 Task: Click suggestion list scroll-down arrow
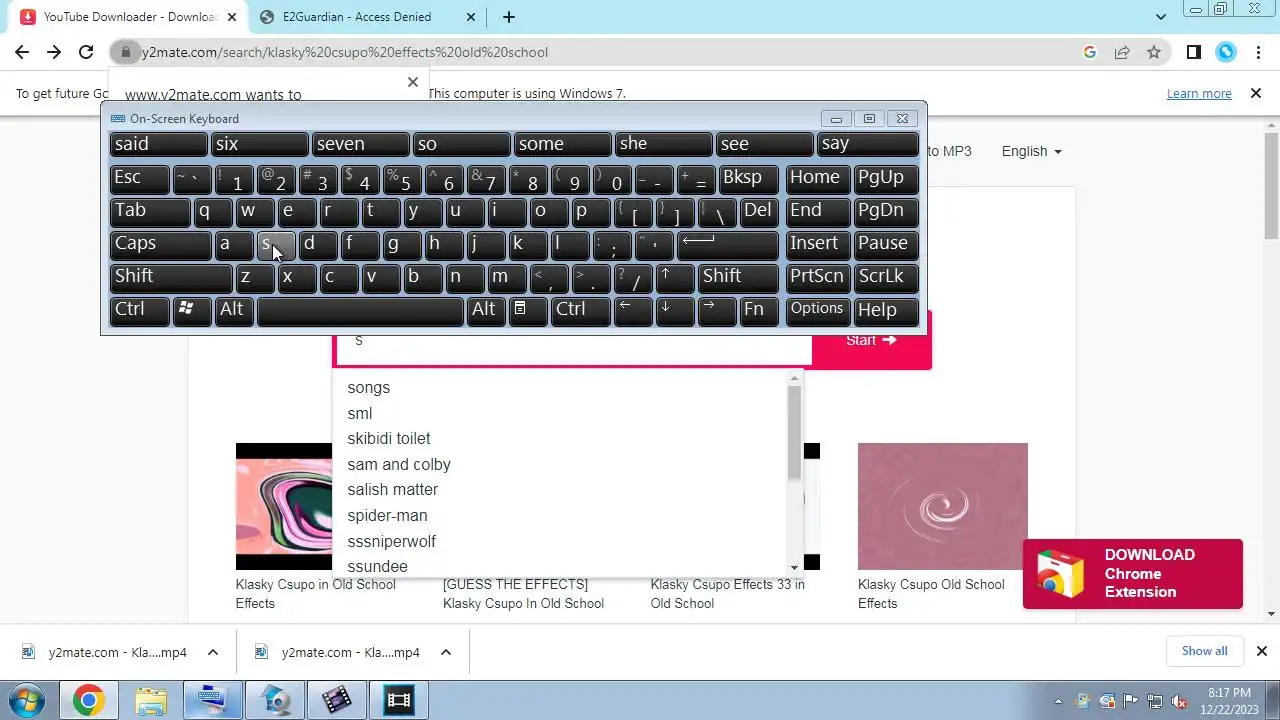[795, 567]
